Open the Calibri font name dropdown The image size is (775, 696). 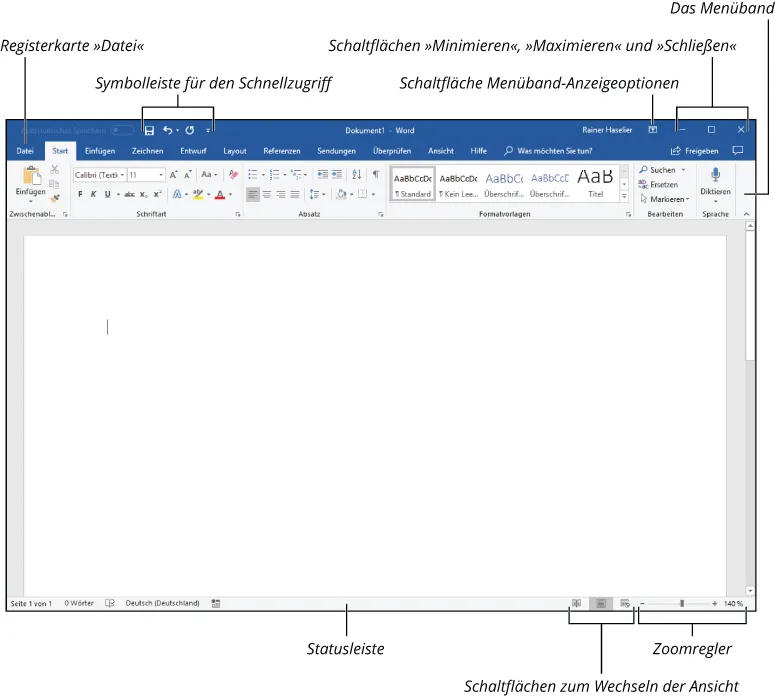coord(99,174)
